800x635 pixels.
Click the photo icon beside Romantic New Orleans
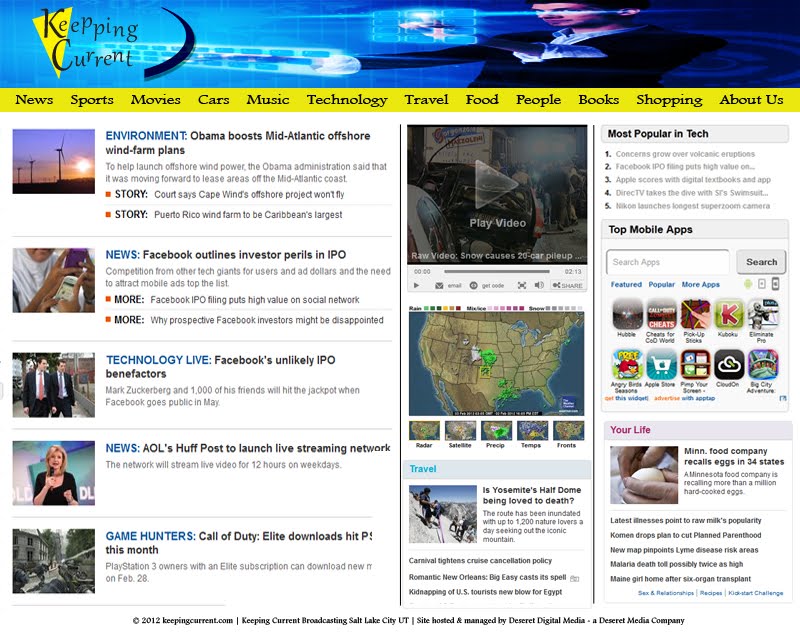574,578
